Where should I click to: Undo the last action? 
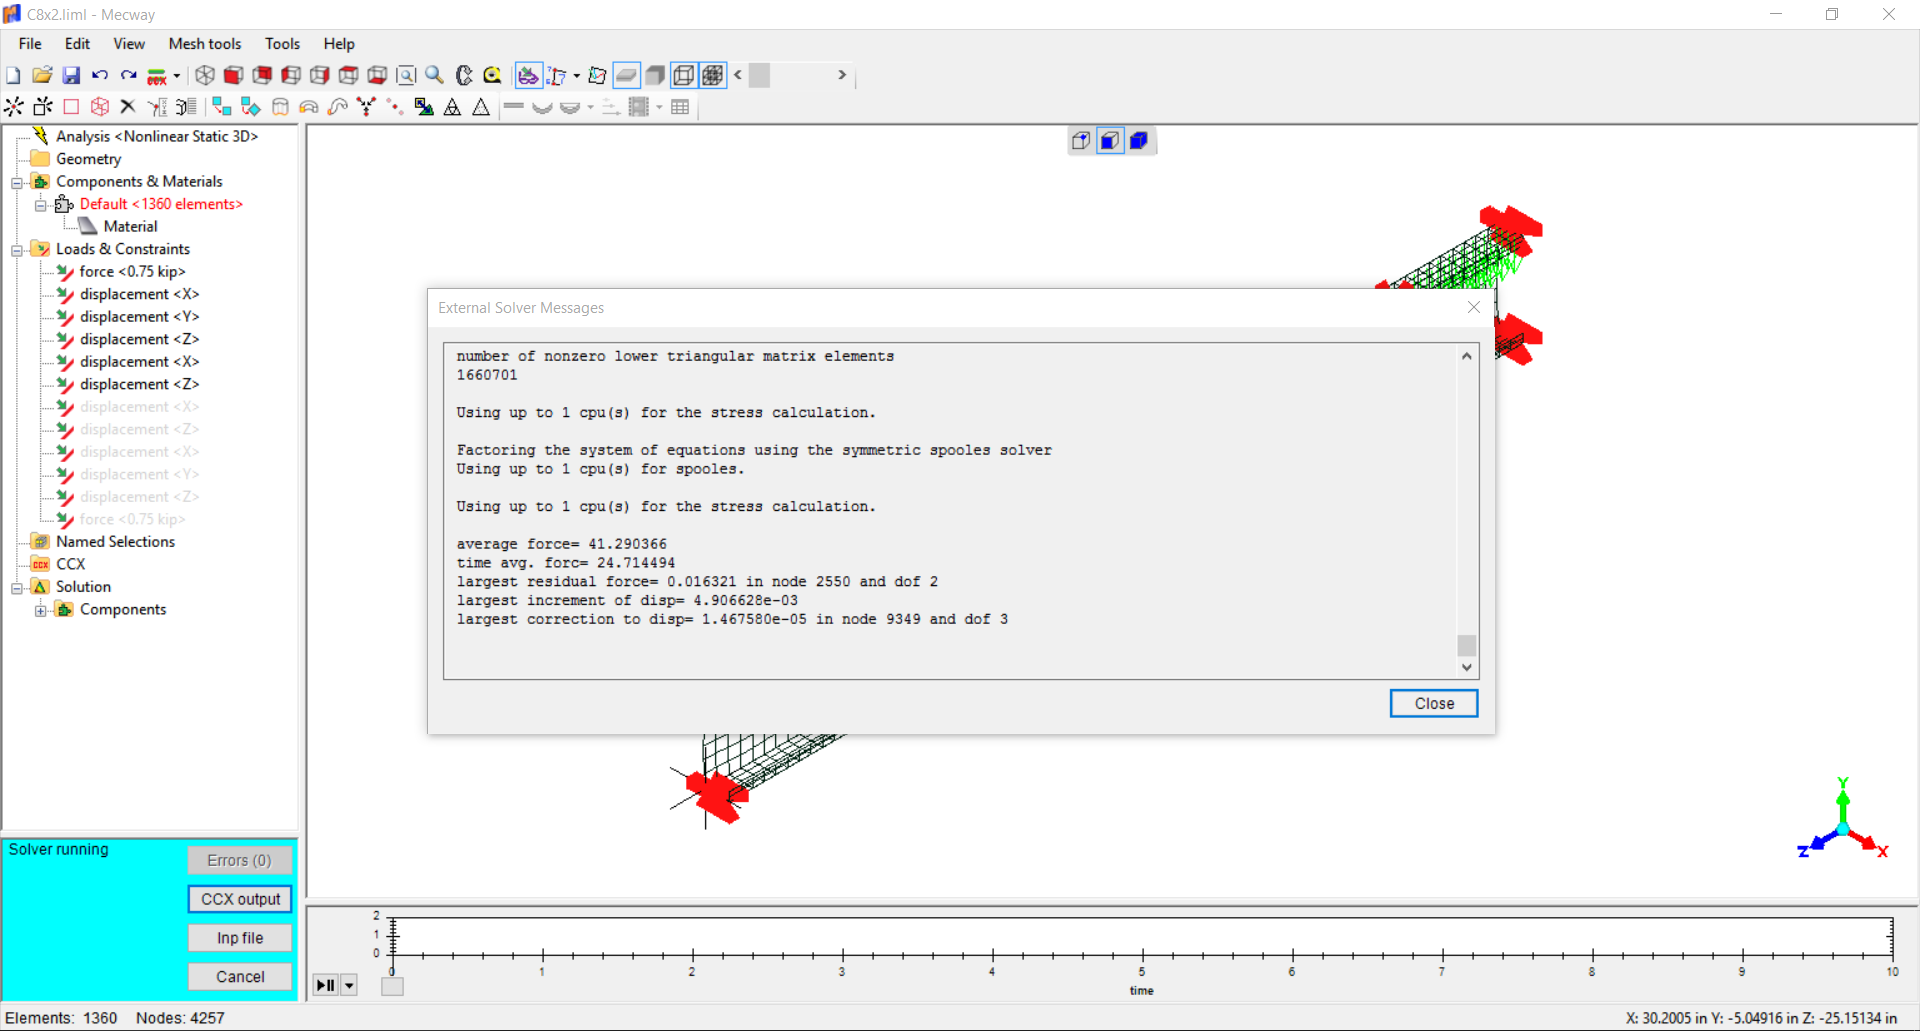tap(100, 75)
